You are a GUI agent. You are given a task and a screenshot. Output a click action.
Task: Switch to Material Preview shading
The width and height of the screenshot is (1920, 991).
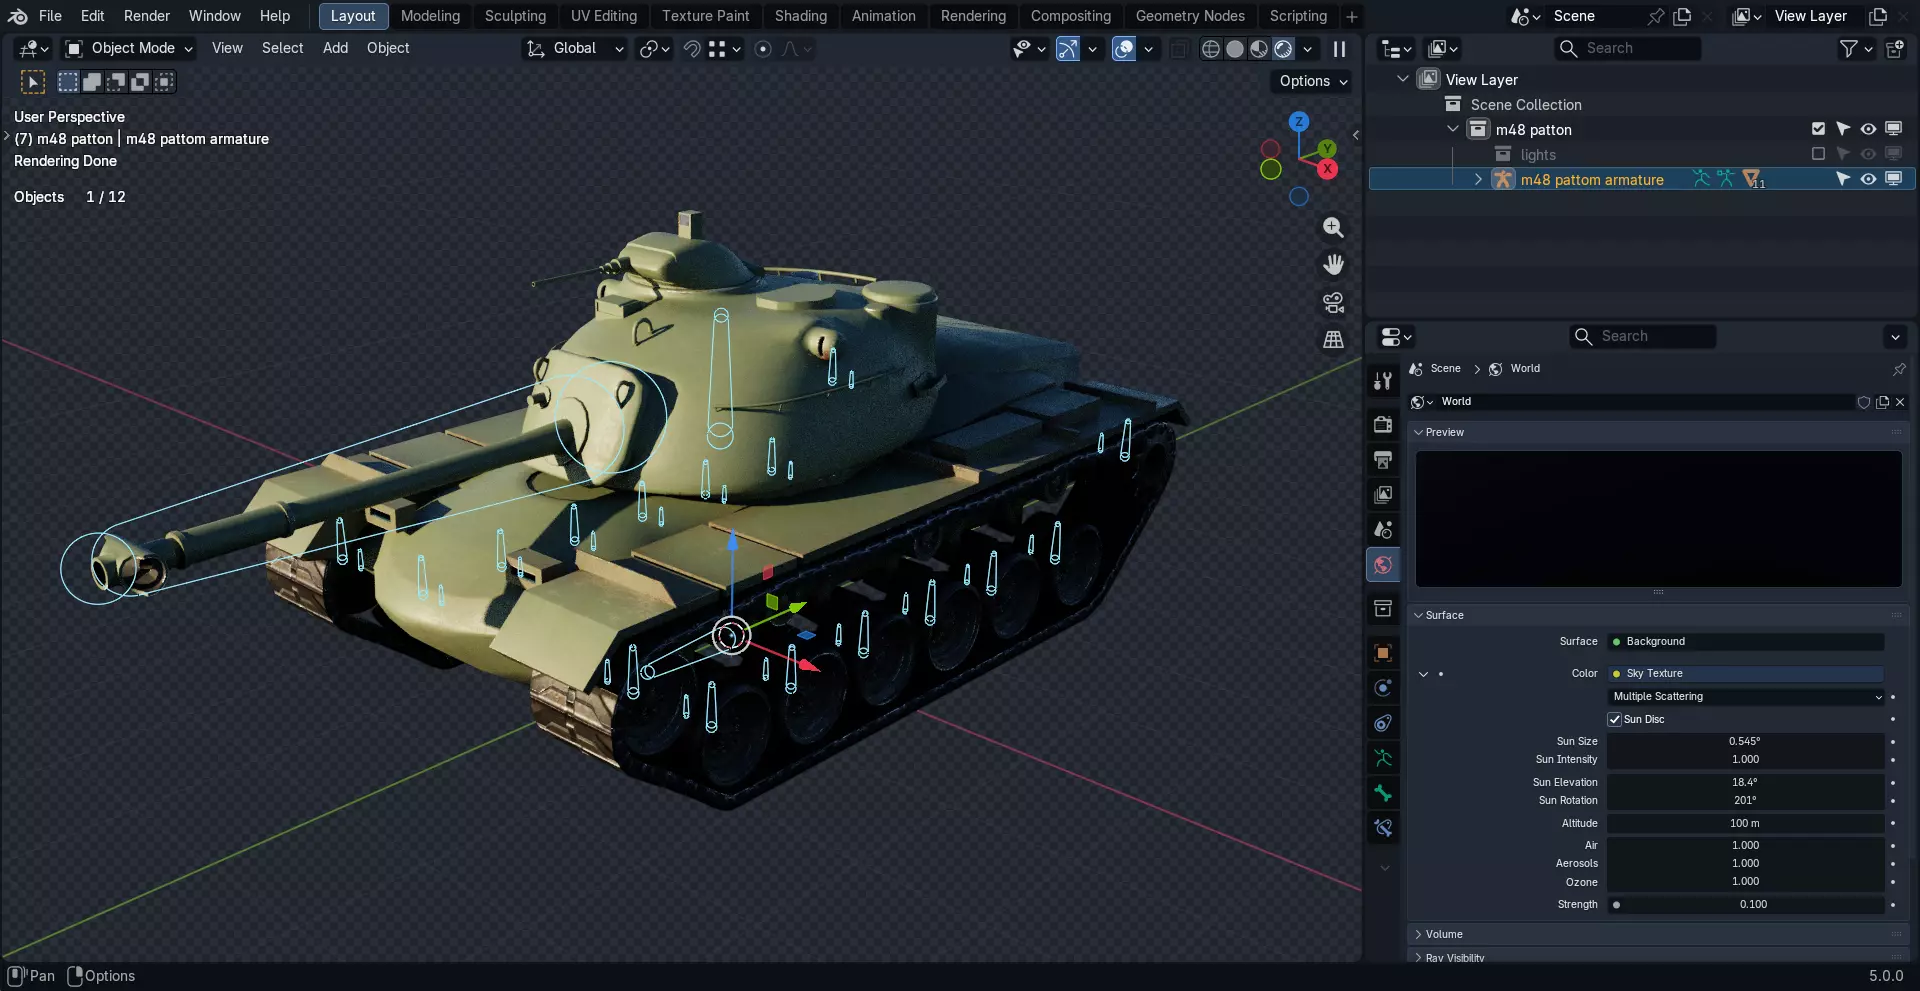point(1259,49)
